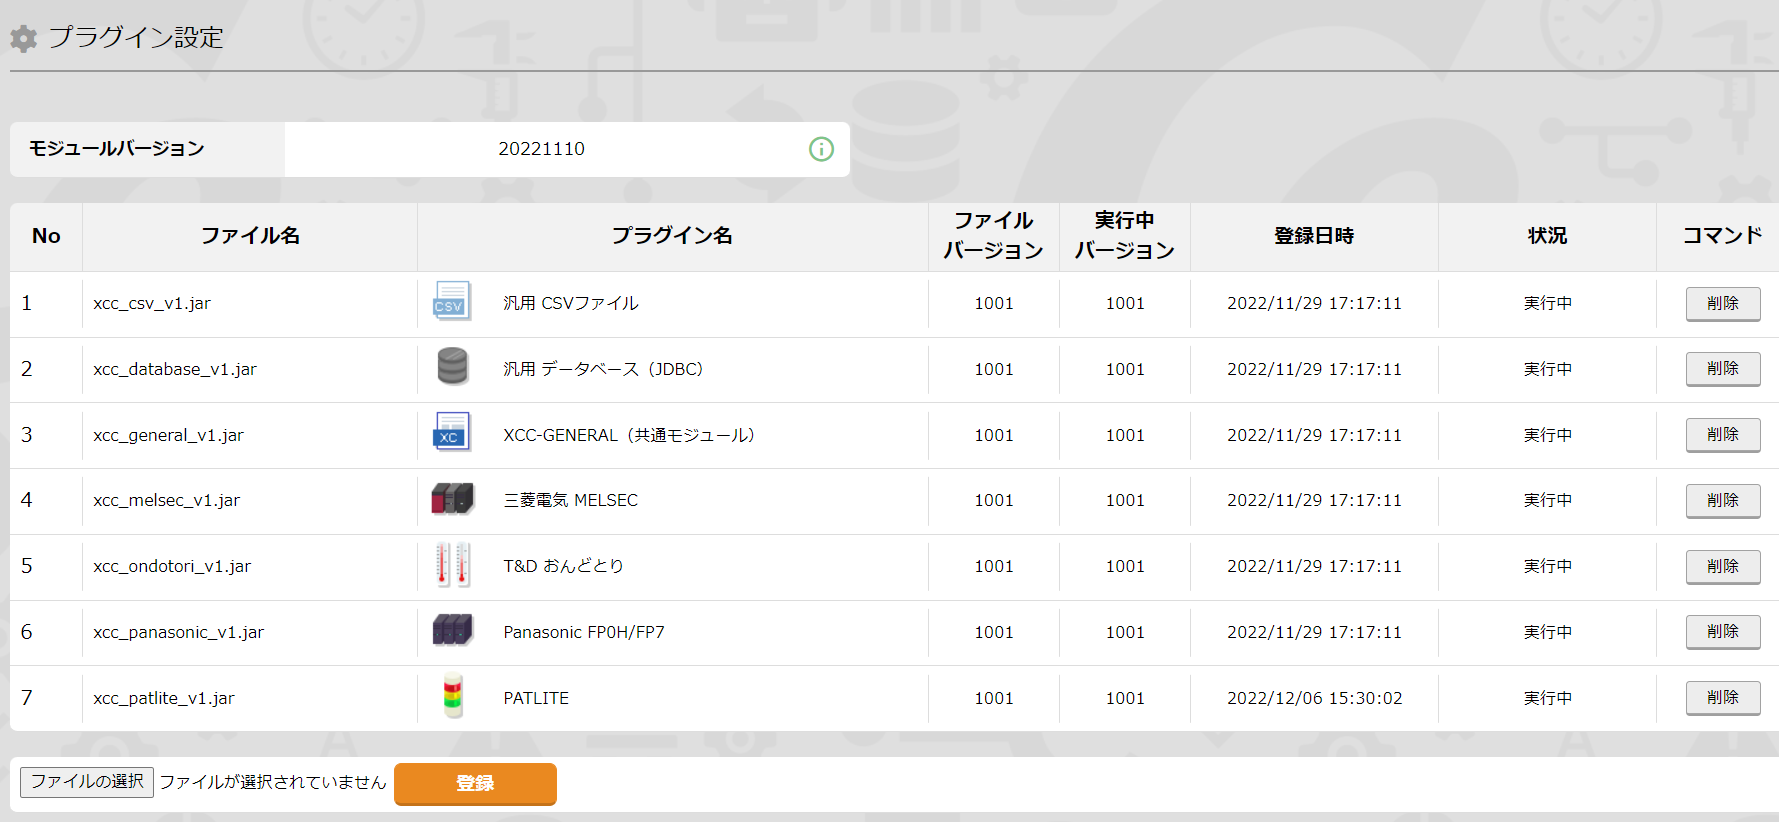This screenshot has height=822, width=1779.
Task: Click the T&D おんどとり plugin name
Action: coord(564,566)
